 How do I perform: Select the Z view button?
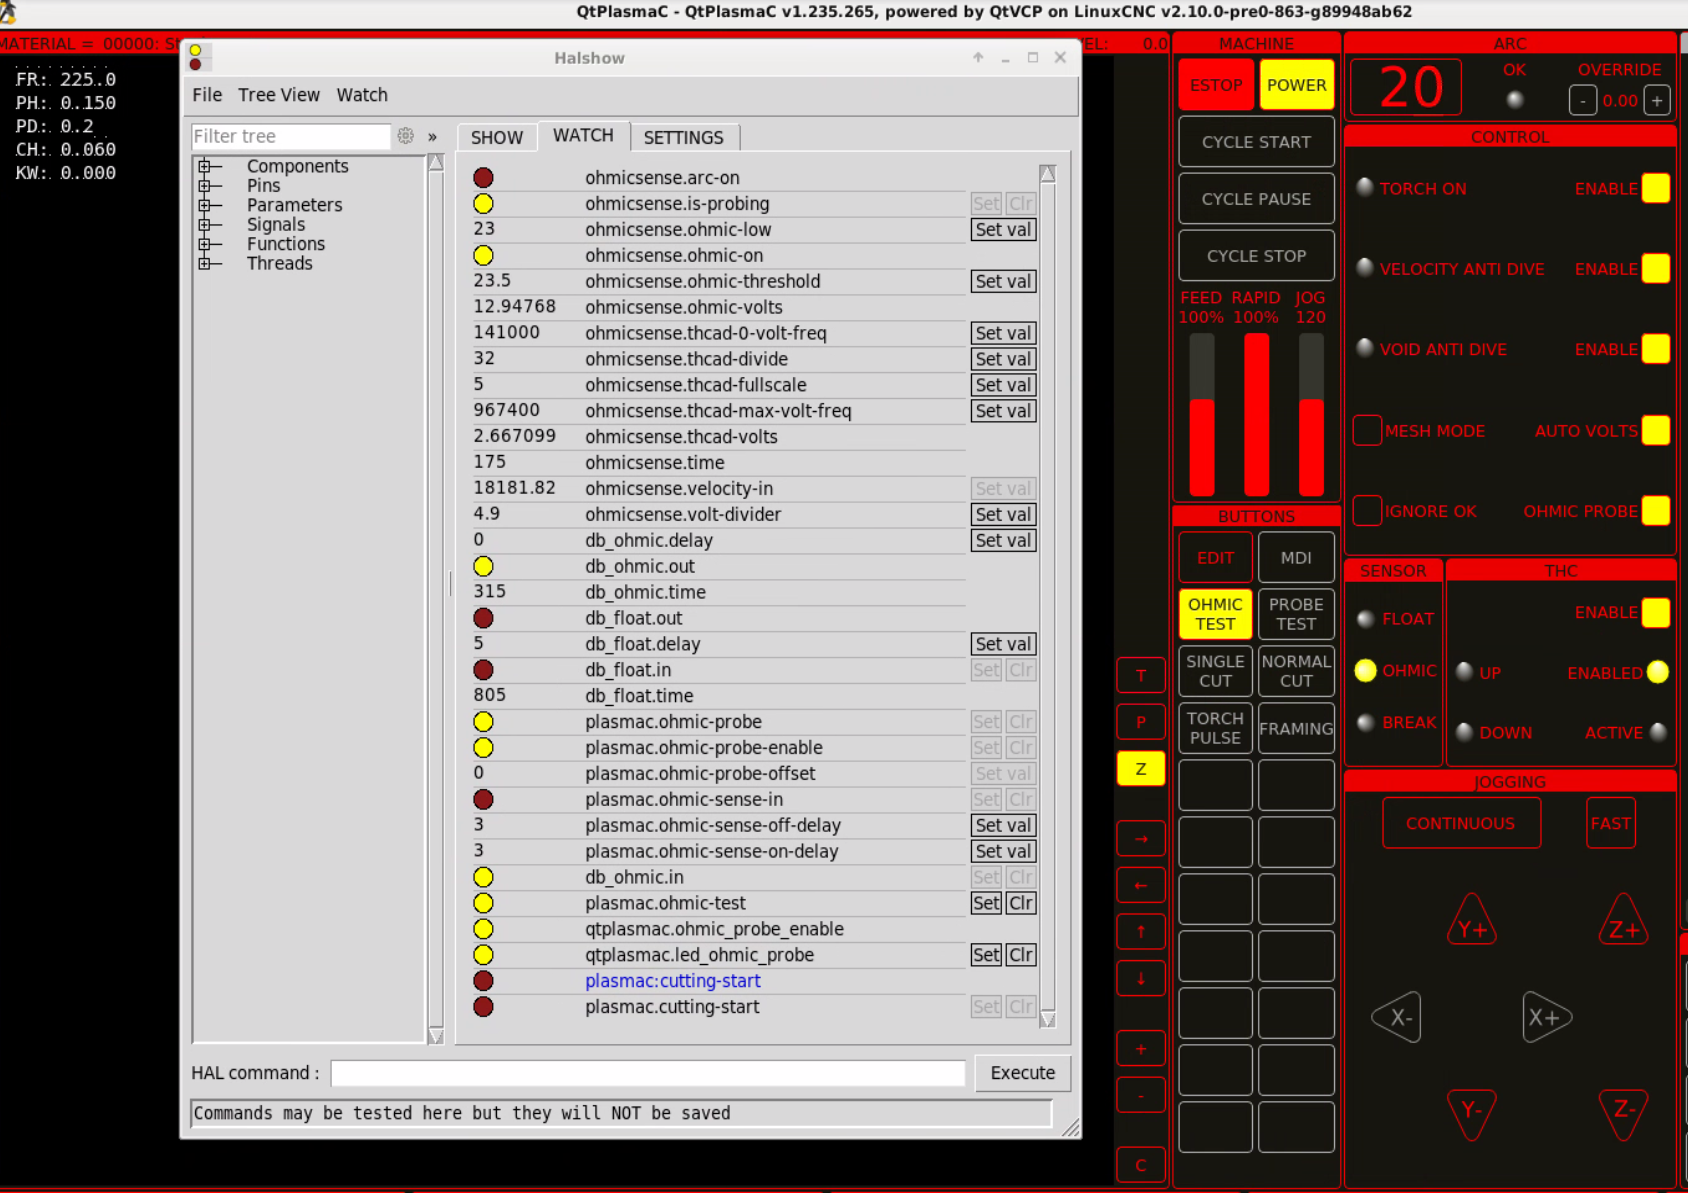pyautogui.click(x=1141, y=769)
